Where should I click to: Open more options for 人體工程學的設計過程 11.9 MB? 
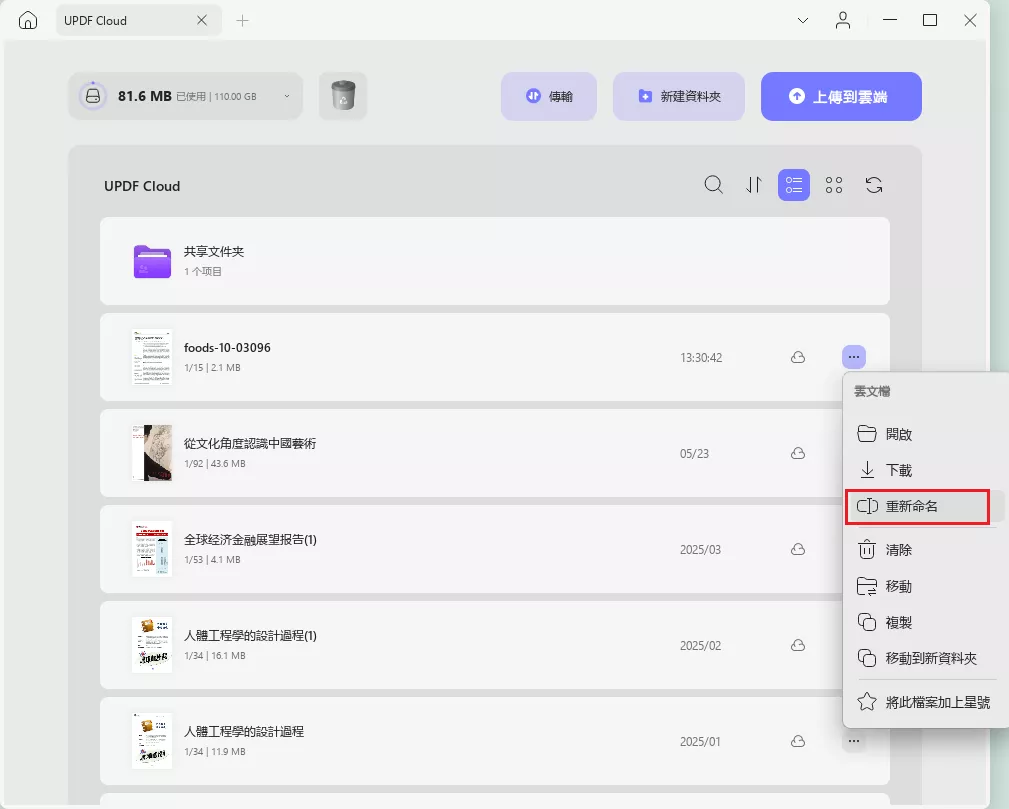854,741
